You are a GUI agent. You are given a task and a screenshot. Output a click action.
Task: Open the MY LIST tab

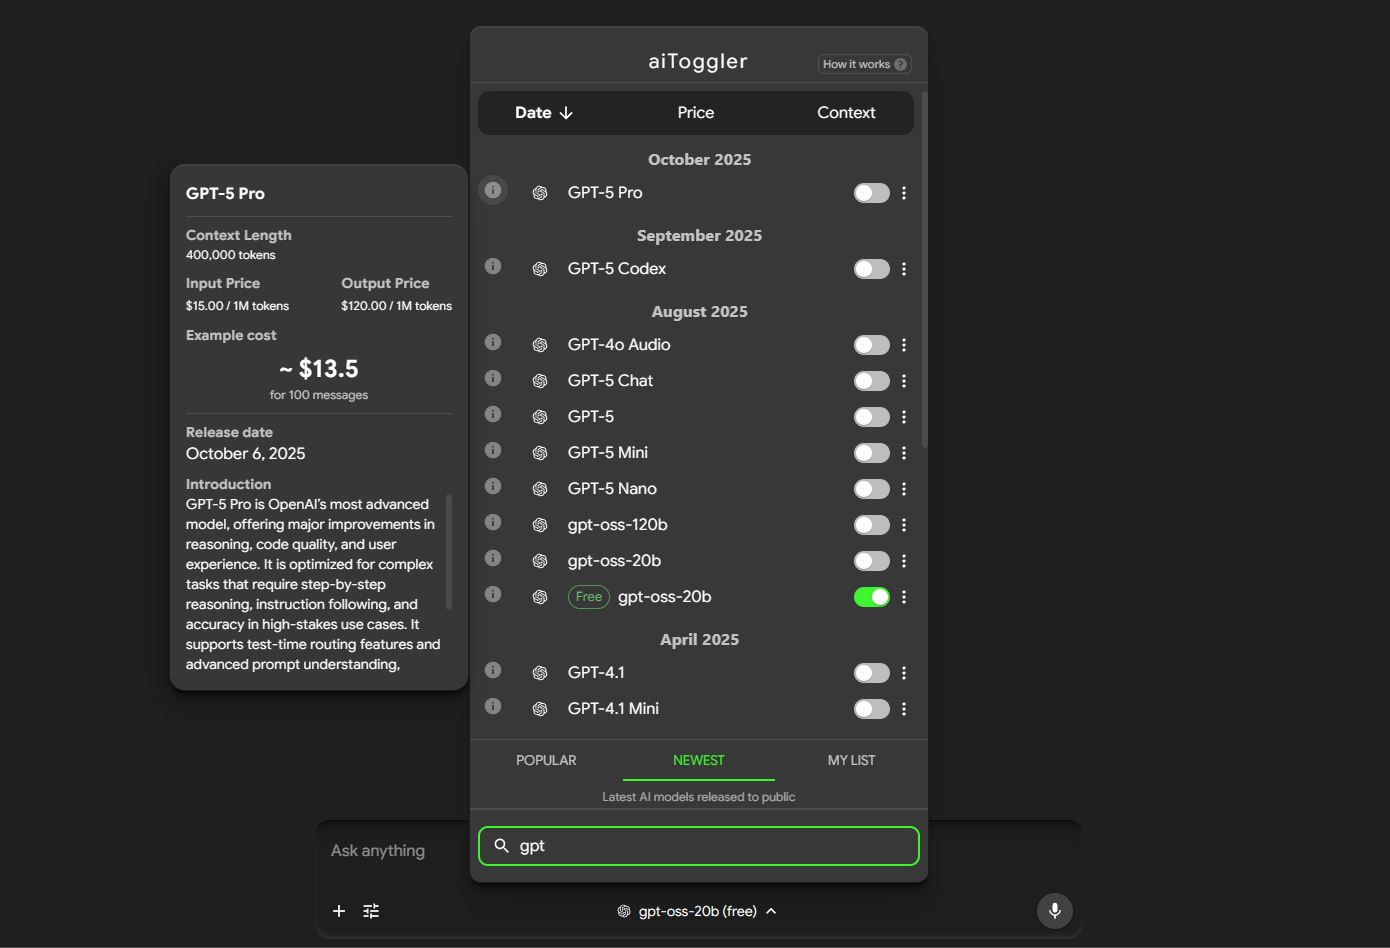(x=851, y=760)
